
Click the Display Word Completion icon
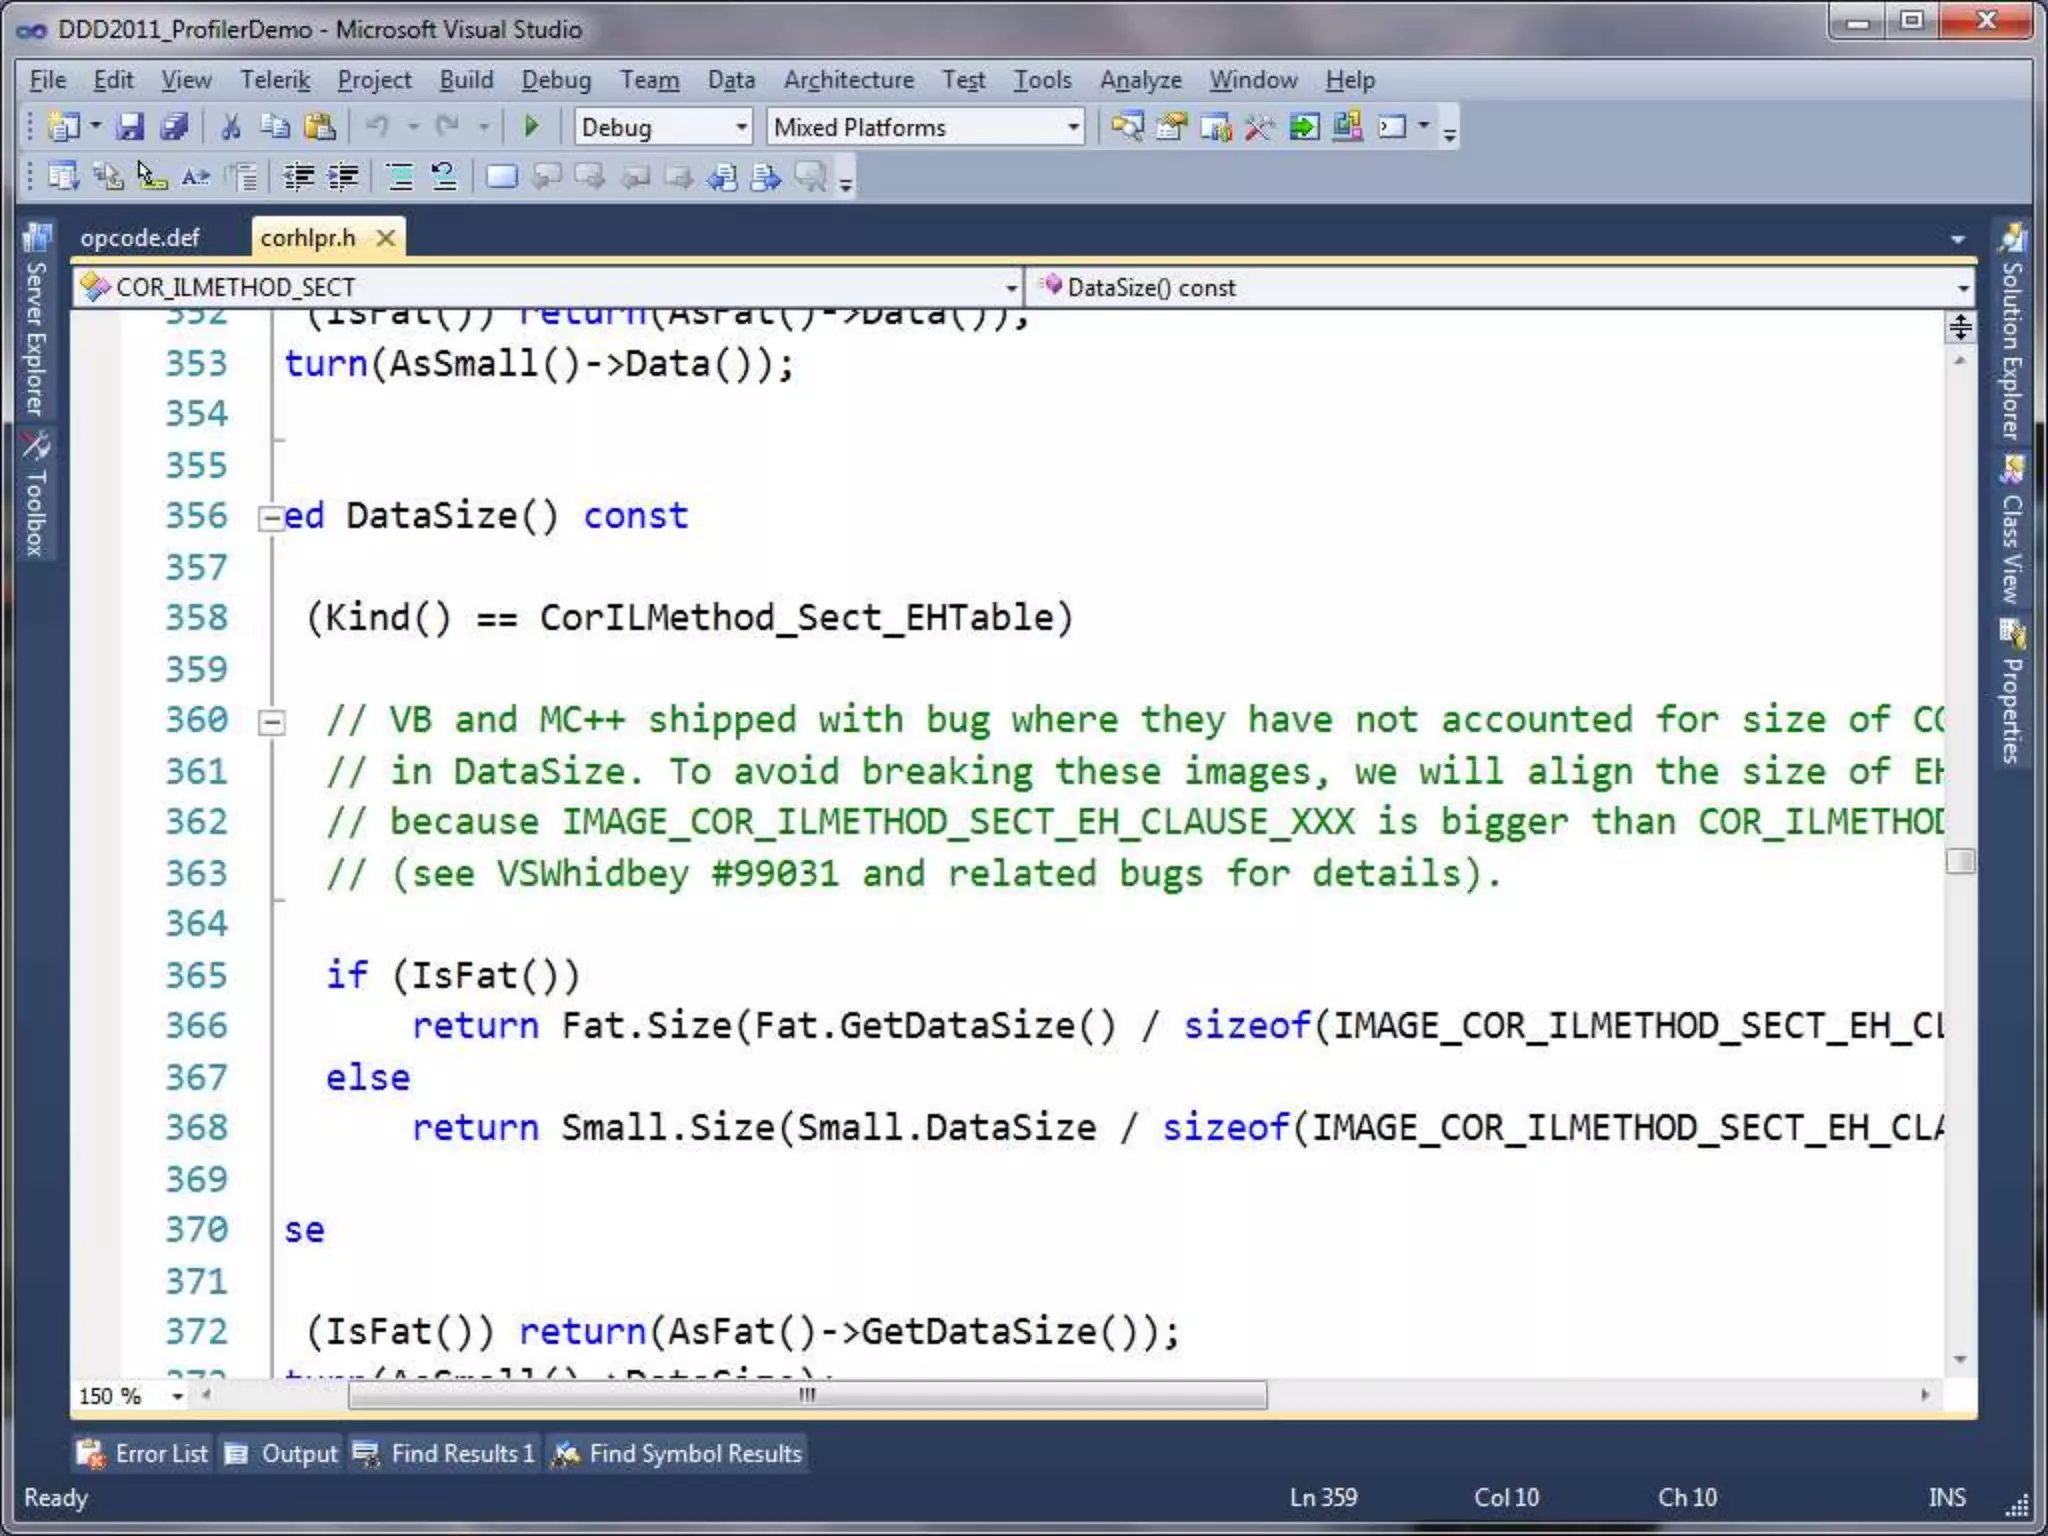[195, 177]
